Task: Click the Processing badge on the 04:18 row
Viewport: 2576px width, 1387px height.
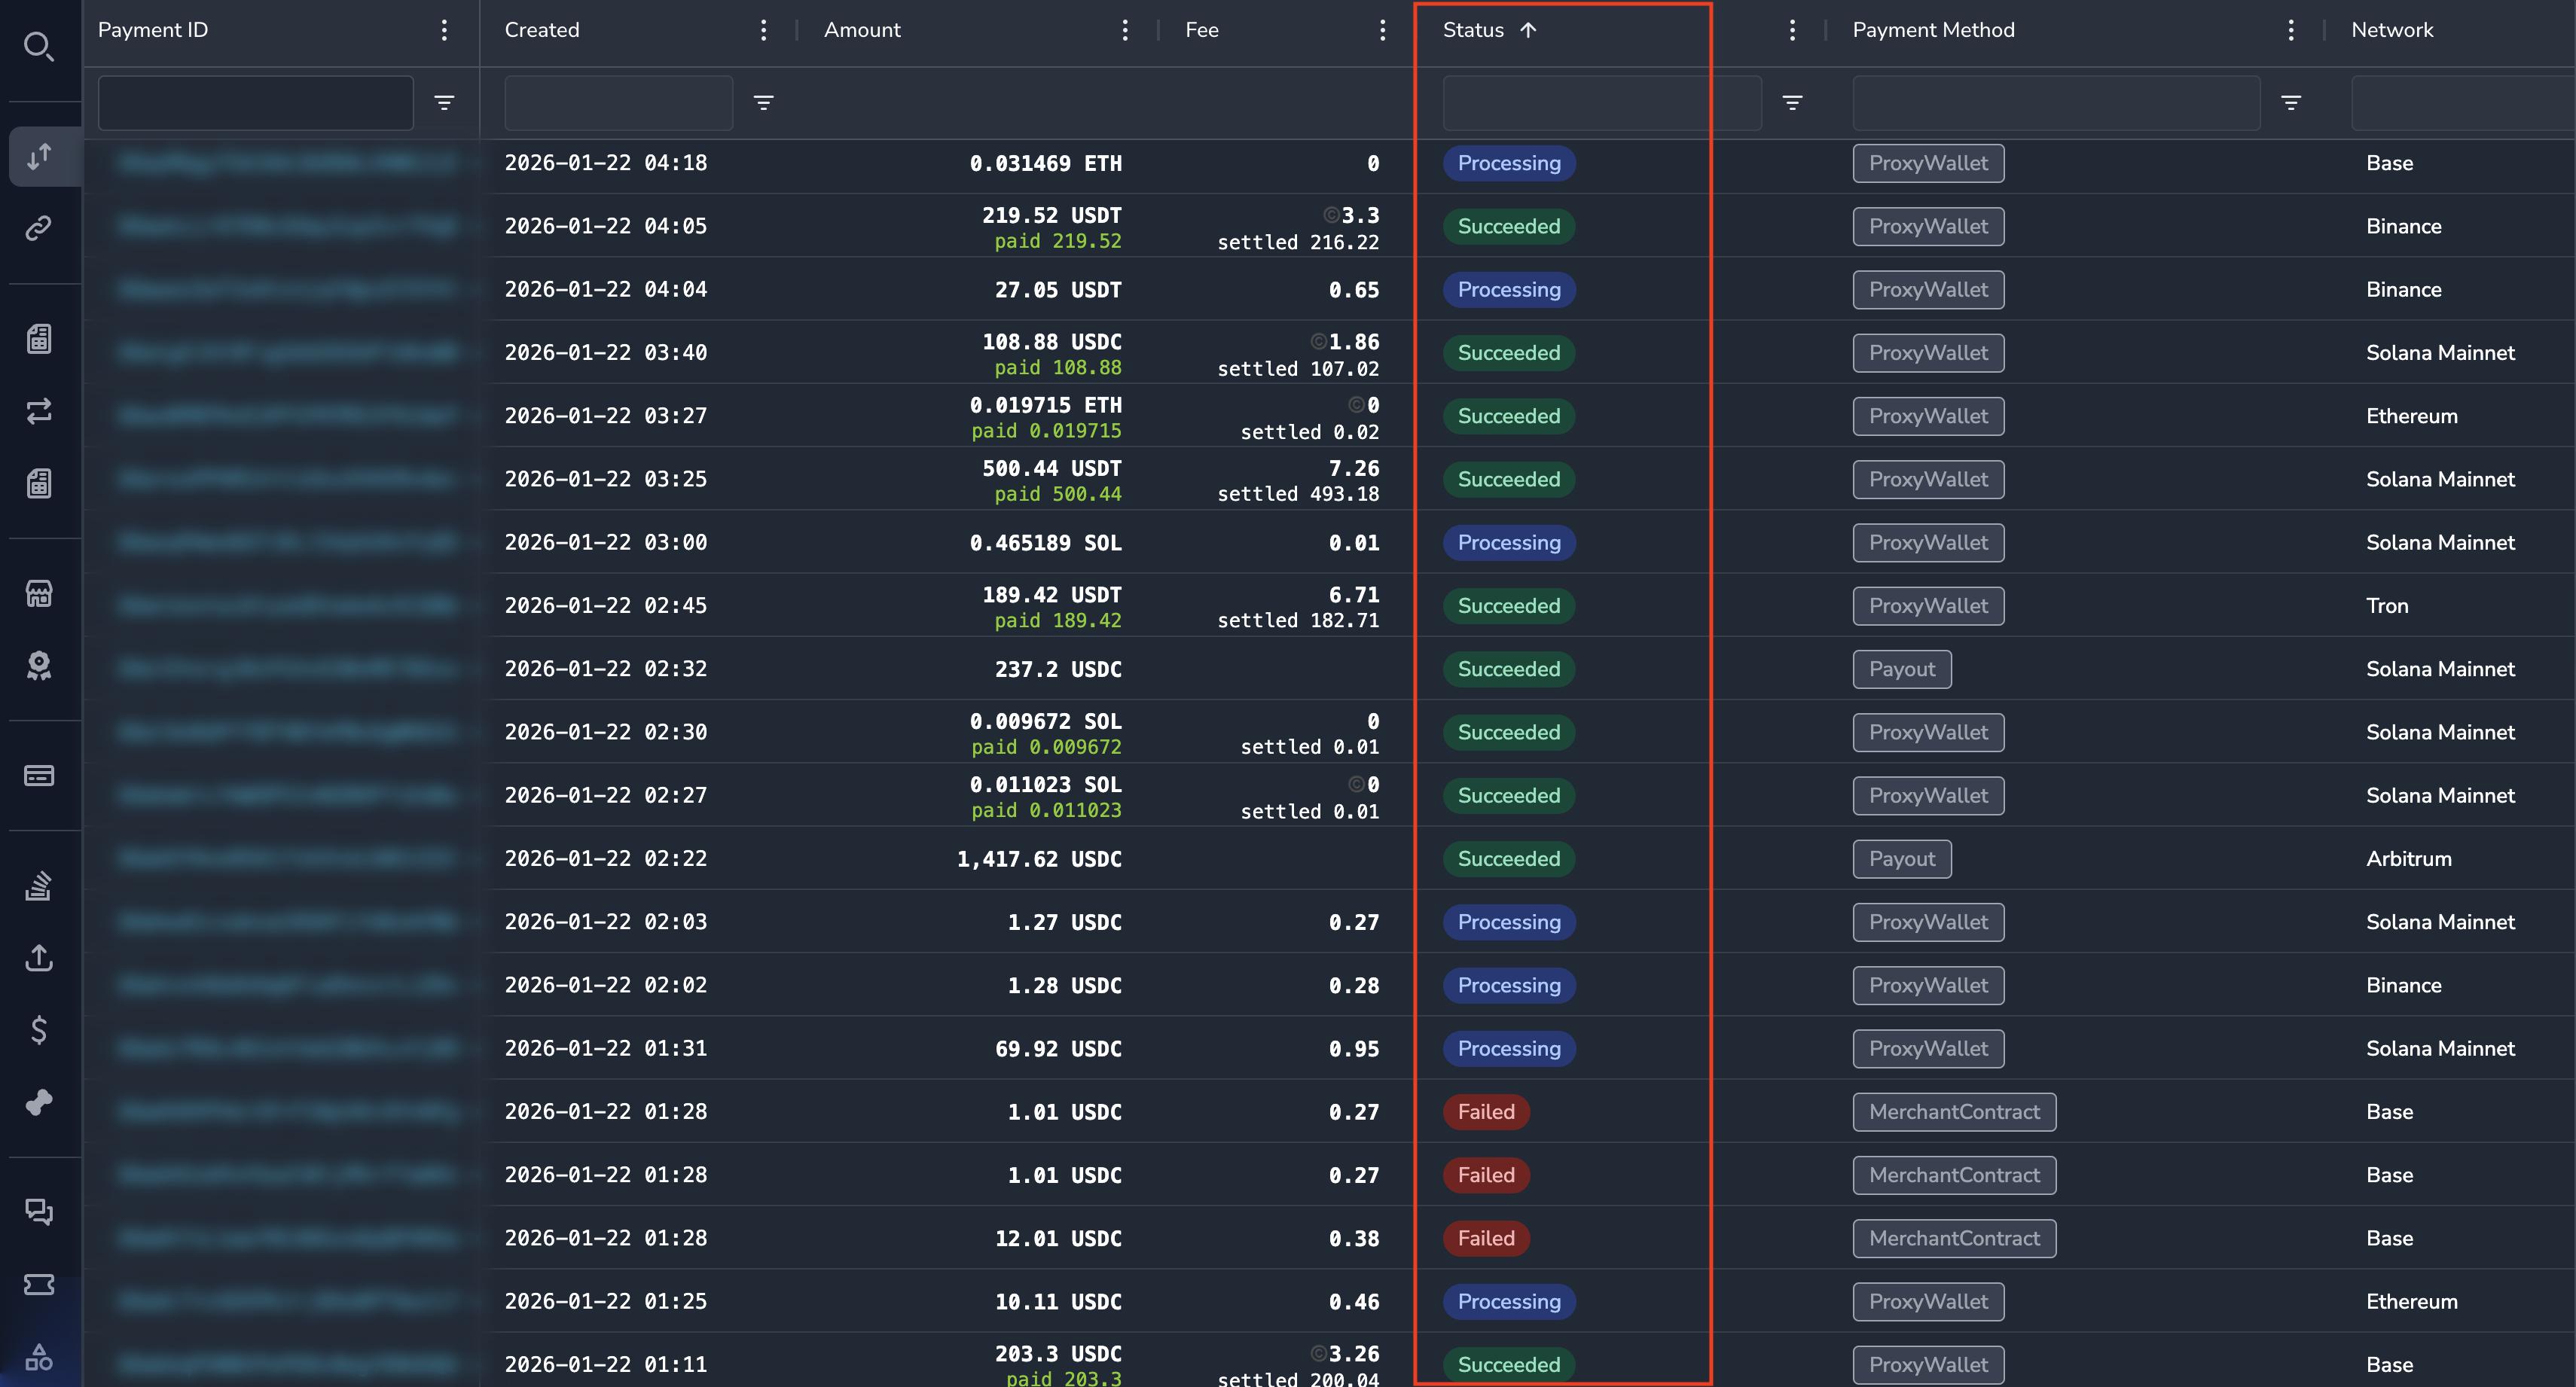Action: tap(1509, 163)
